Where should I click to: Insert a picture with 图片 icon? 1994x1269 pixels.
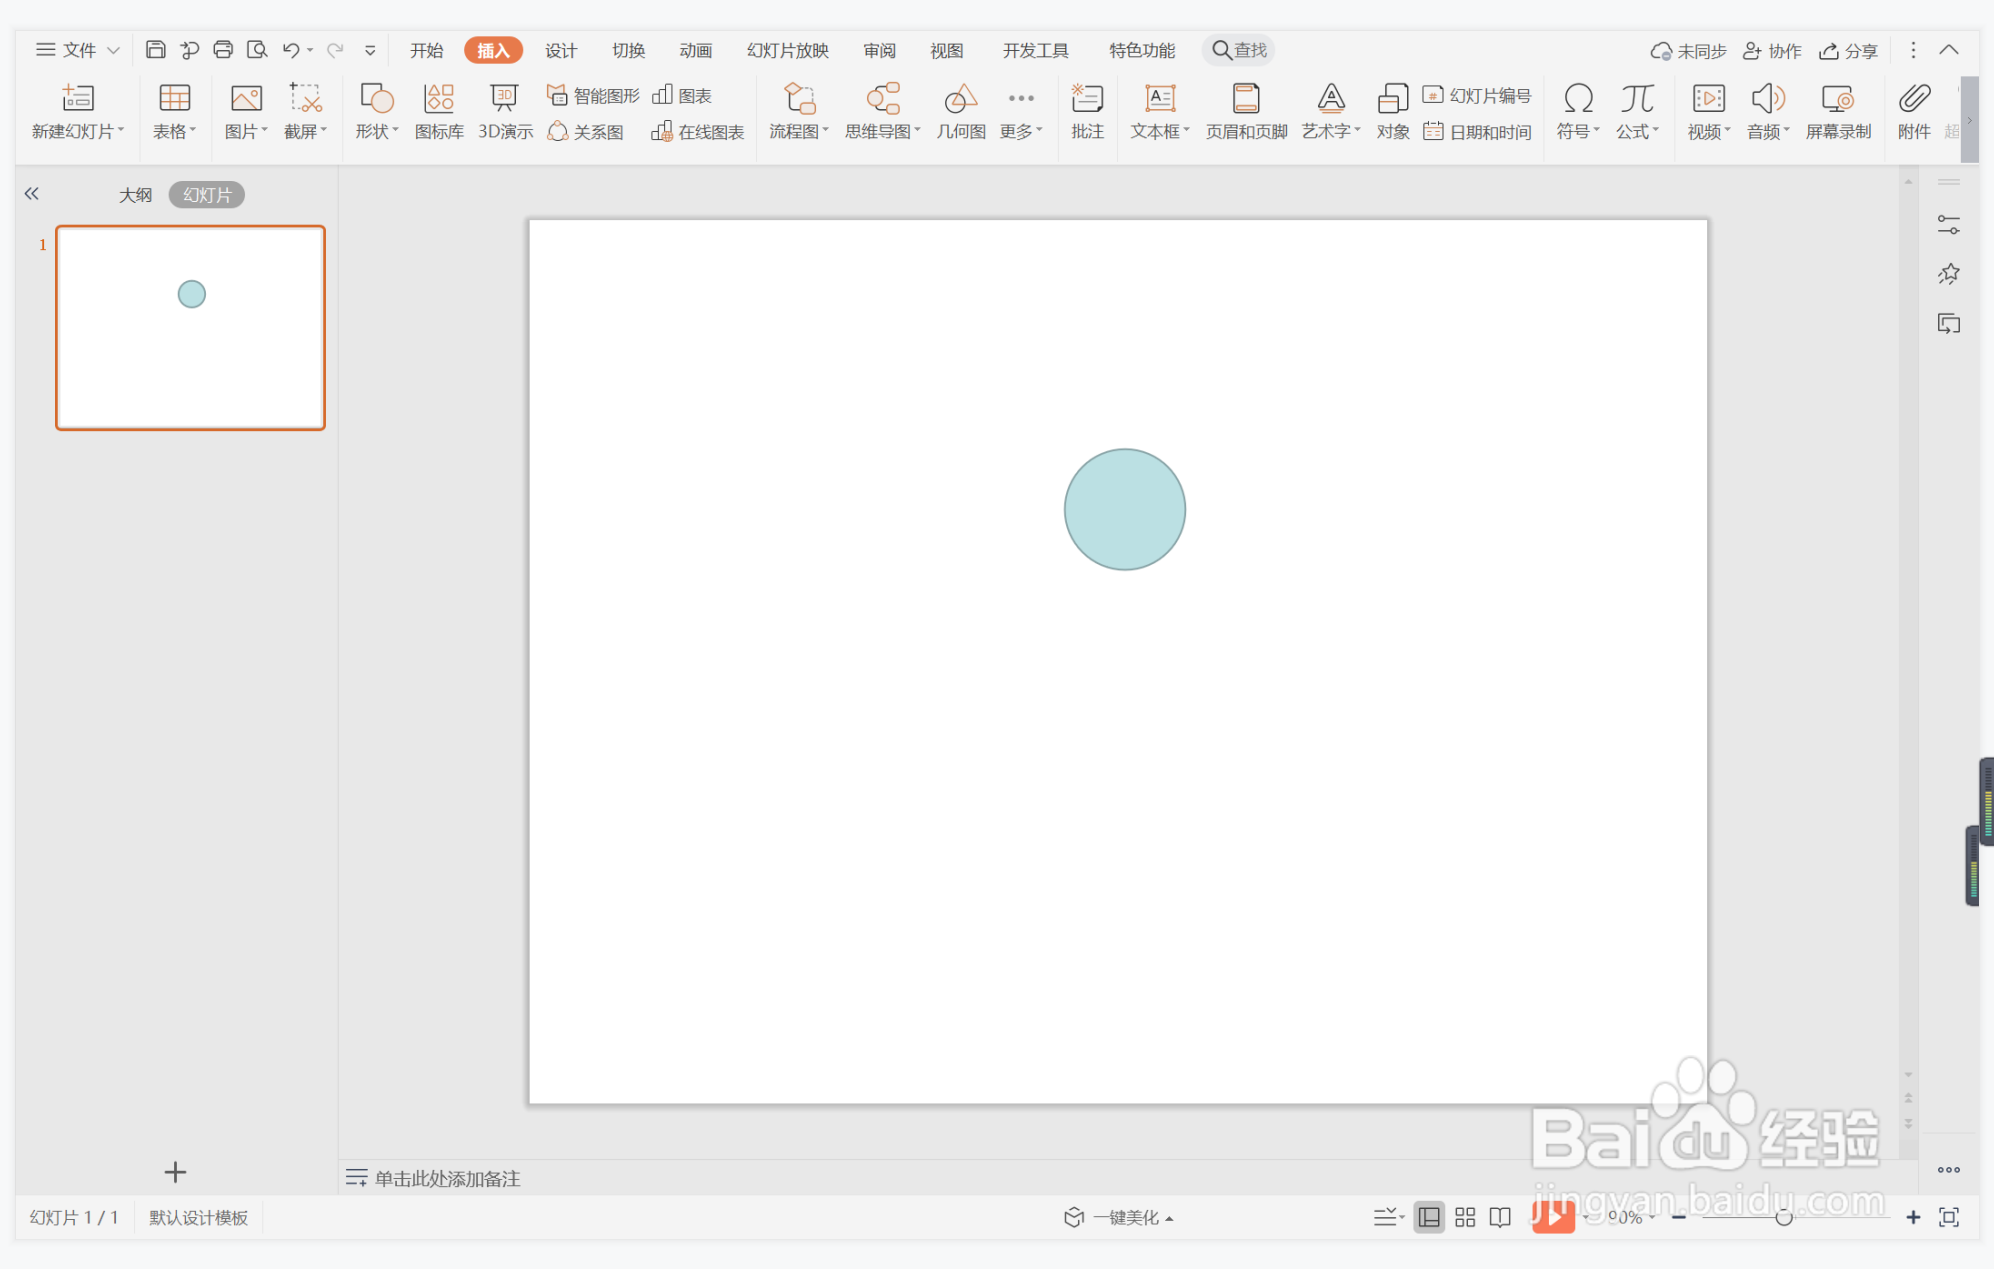[x=246, y=111]
